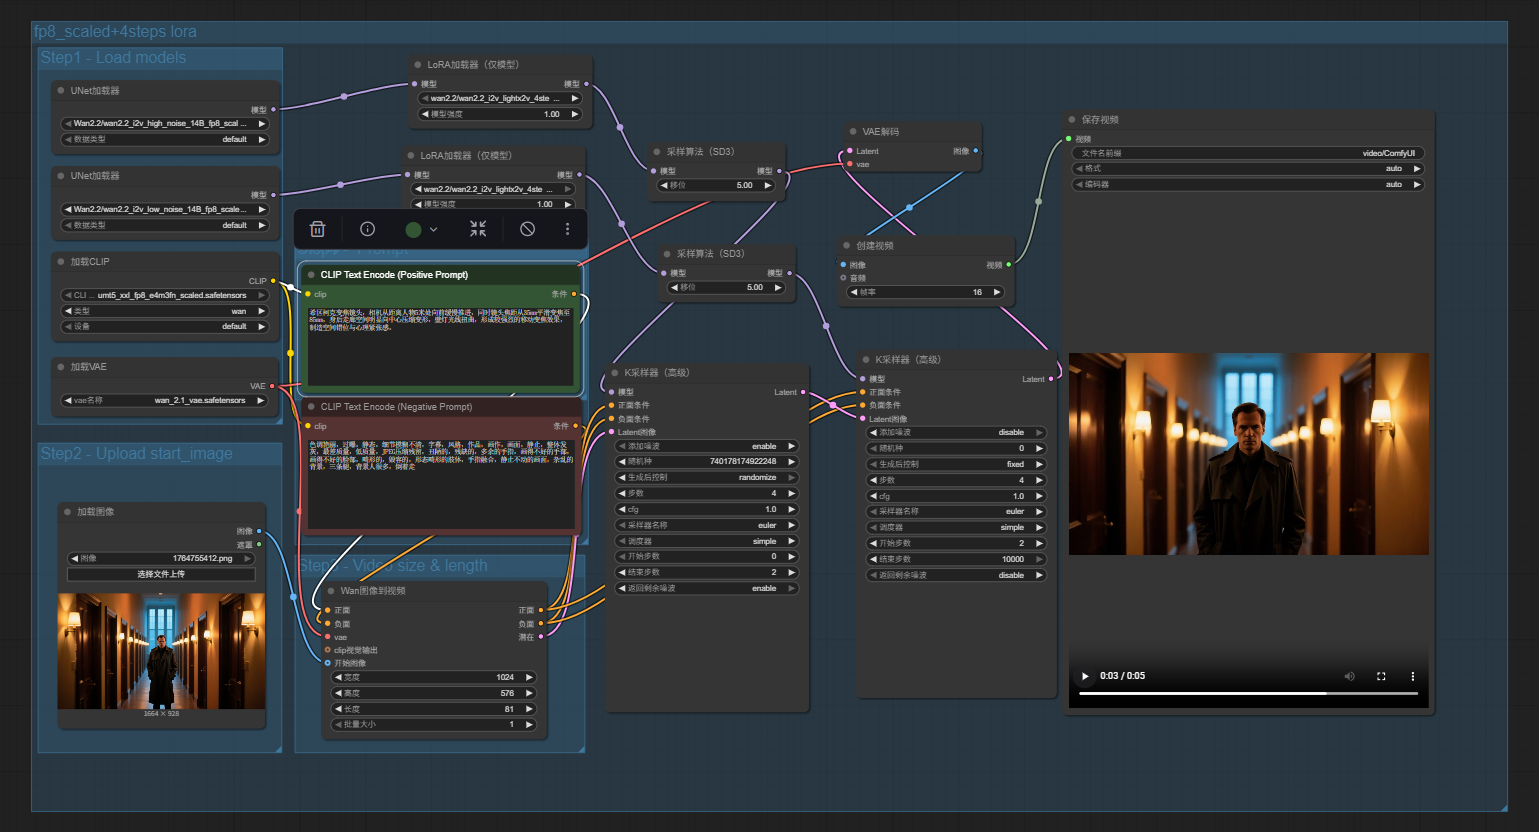Open the umt5_xxl CLIP name dropdown
The height and width of the screenshot is (832, 1539).
click(x=165, y=295)
